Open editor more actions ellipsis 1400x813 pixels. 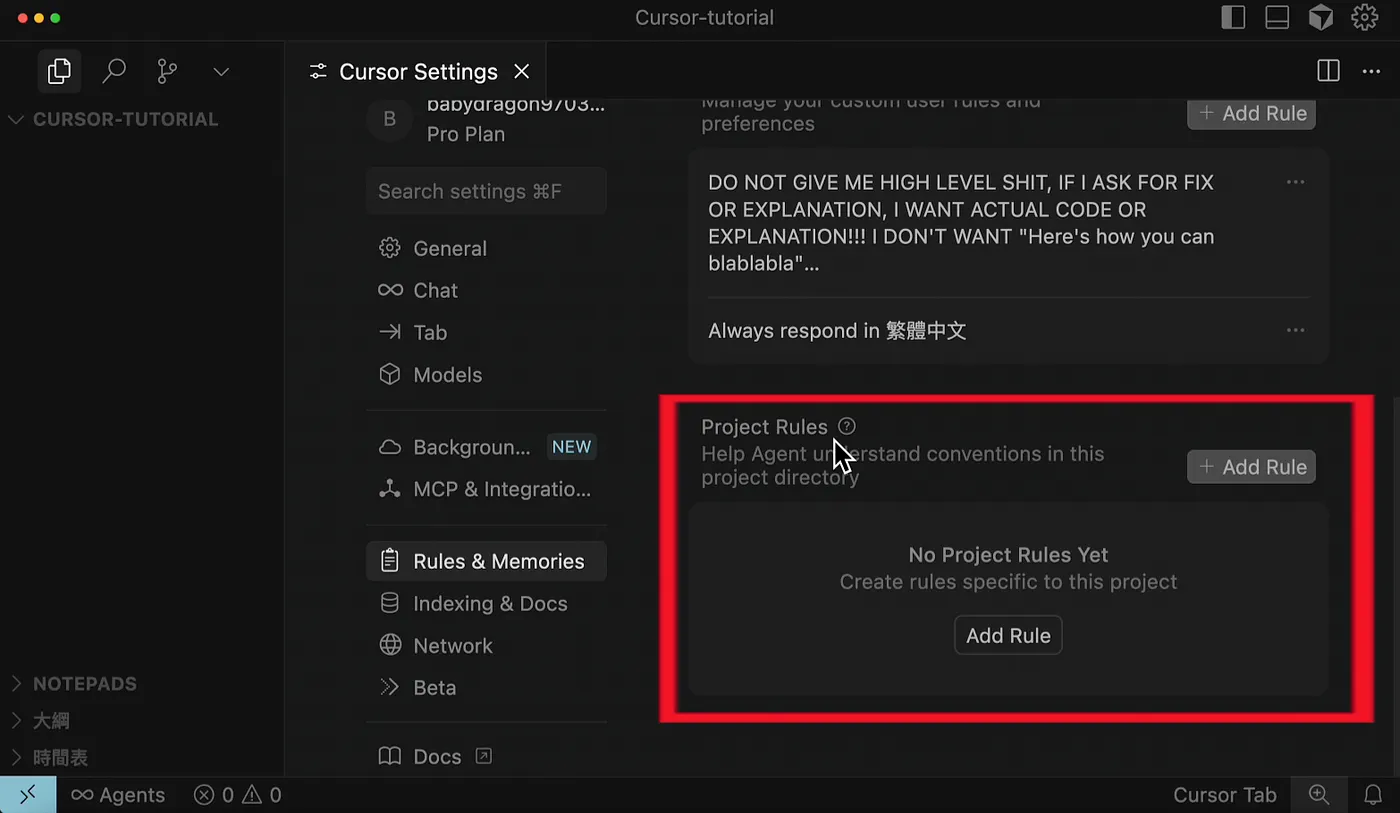(1371, 71)
